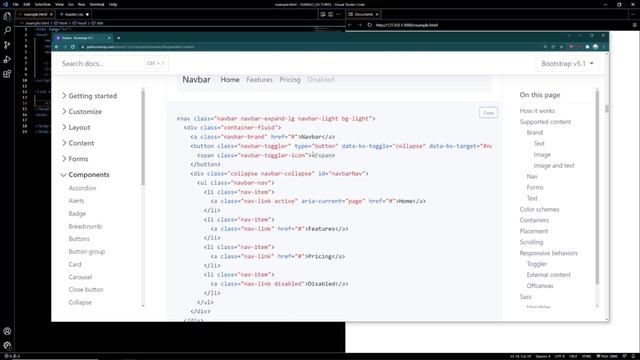This screenshot has width=640, height=360.
Task: Open the Manage gear icon in VS Code
Action: click(7, 345)
